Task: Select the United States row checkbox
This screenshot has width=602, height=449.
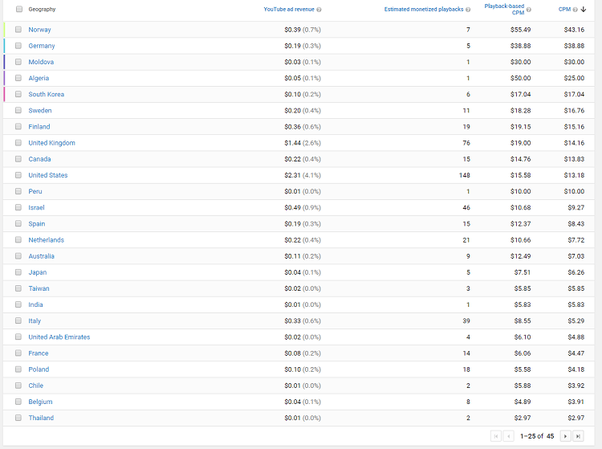Action: coord(18,175)
